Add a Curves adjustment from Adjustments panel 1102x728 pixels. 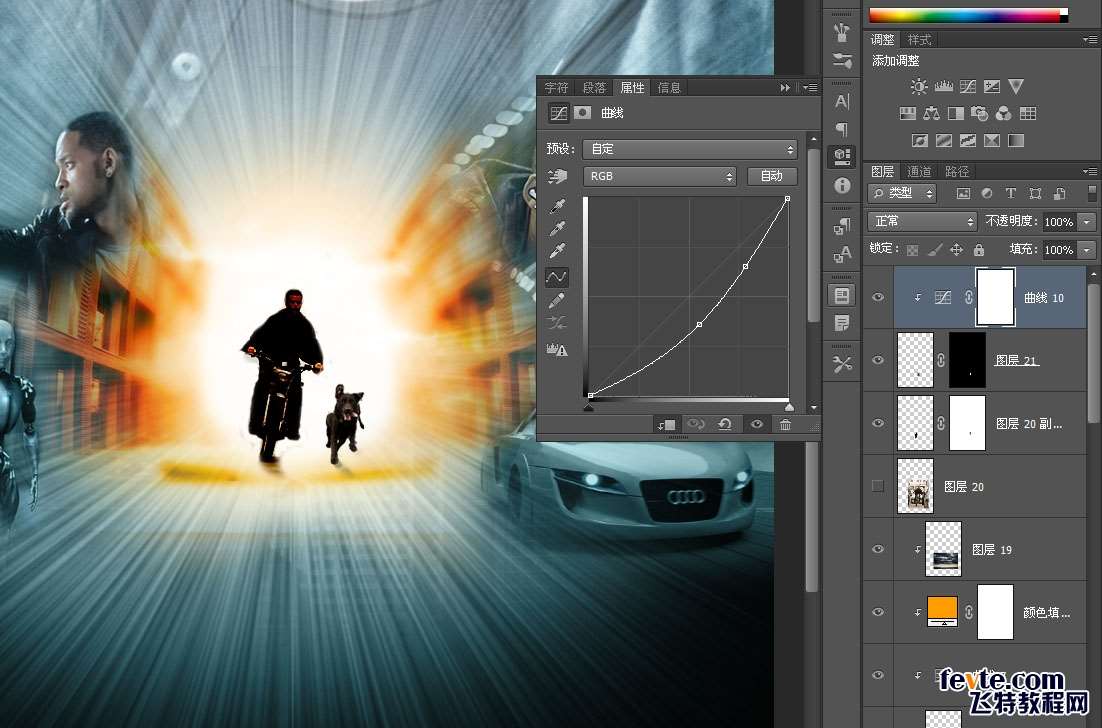[968, 86]
